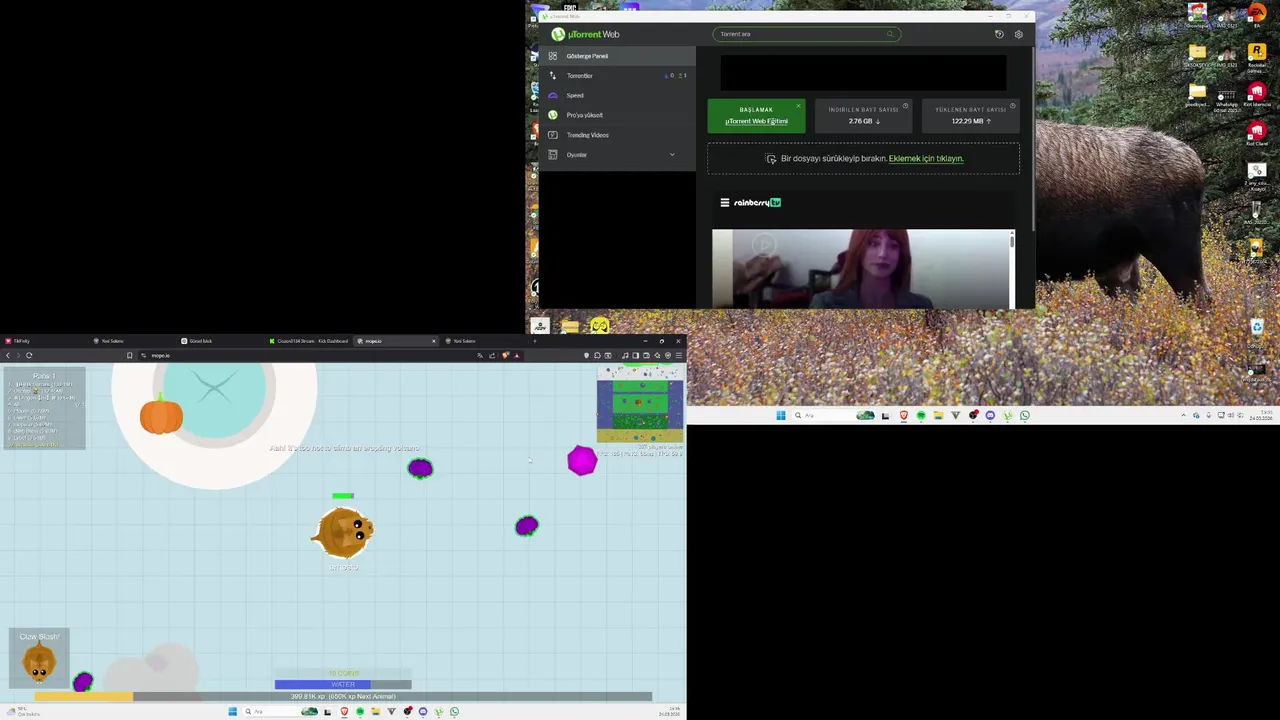Open File Explorer from the right taskbar

point(939,415)
